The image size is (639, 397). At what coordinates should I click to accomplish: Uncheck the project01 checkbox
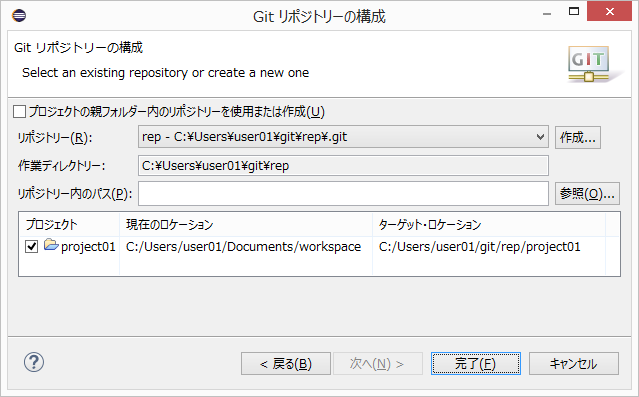coord(32,246)
